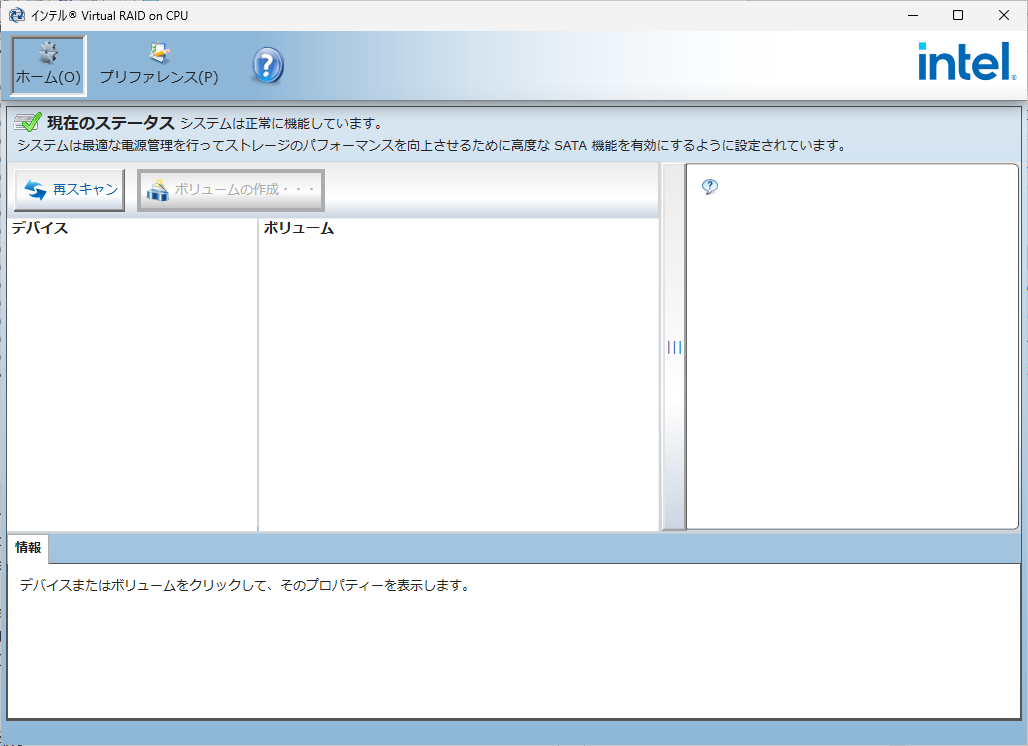Viewport: 1028px width, 746px height.
Task: Click the green checkmark status icon
Action: [28, 123]
